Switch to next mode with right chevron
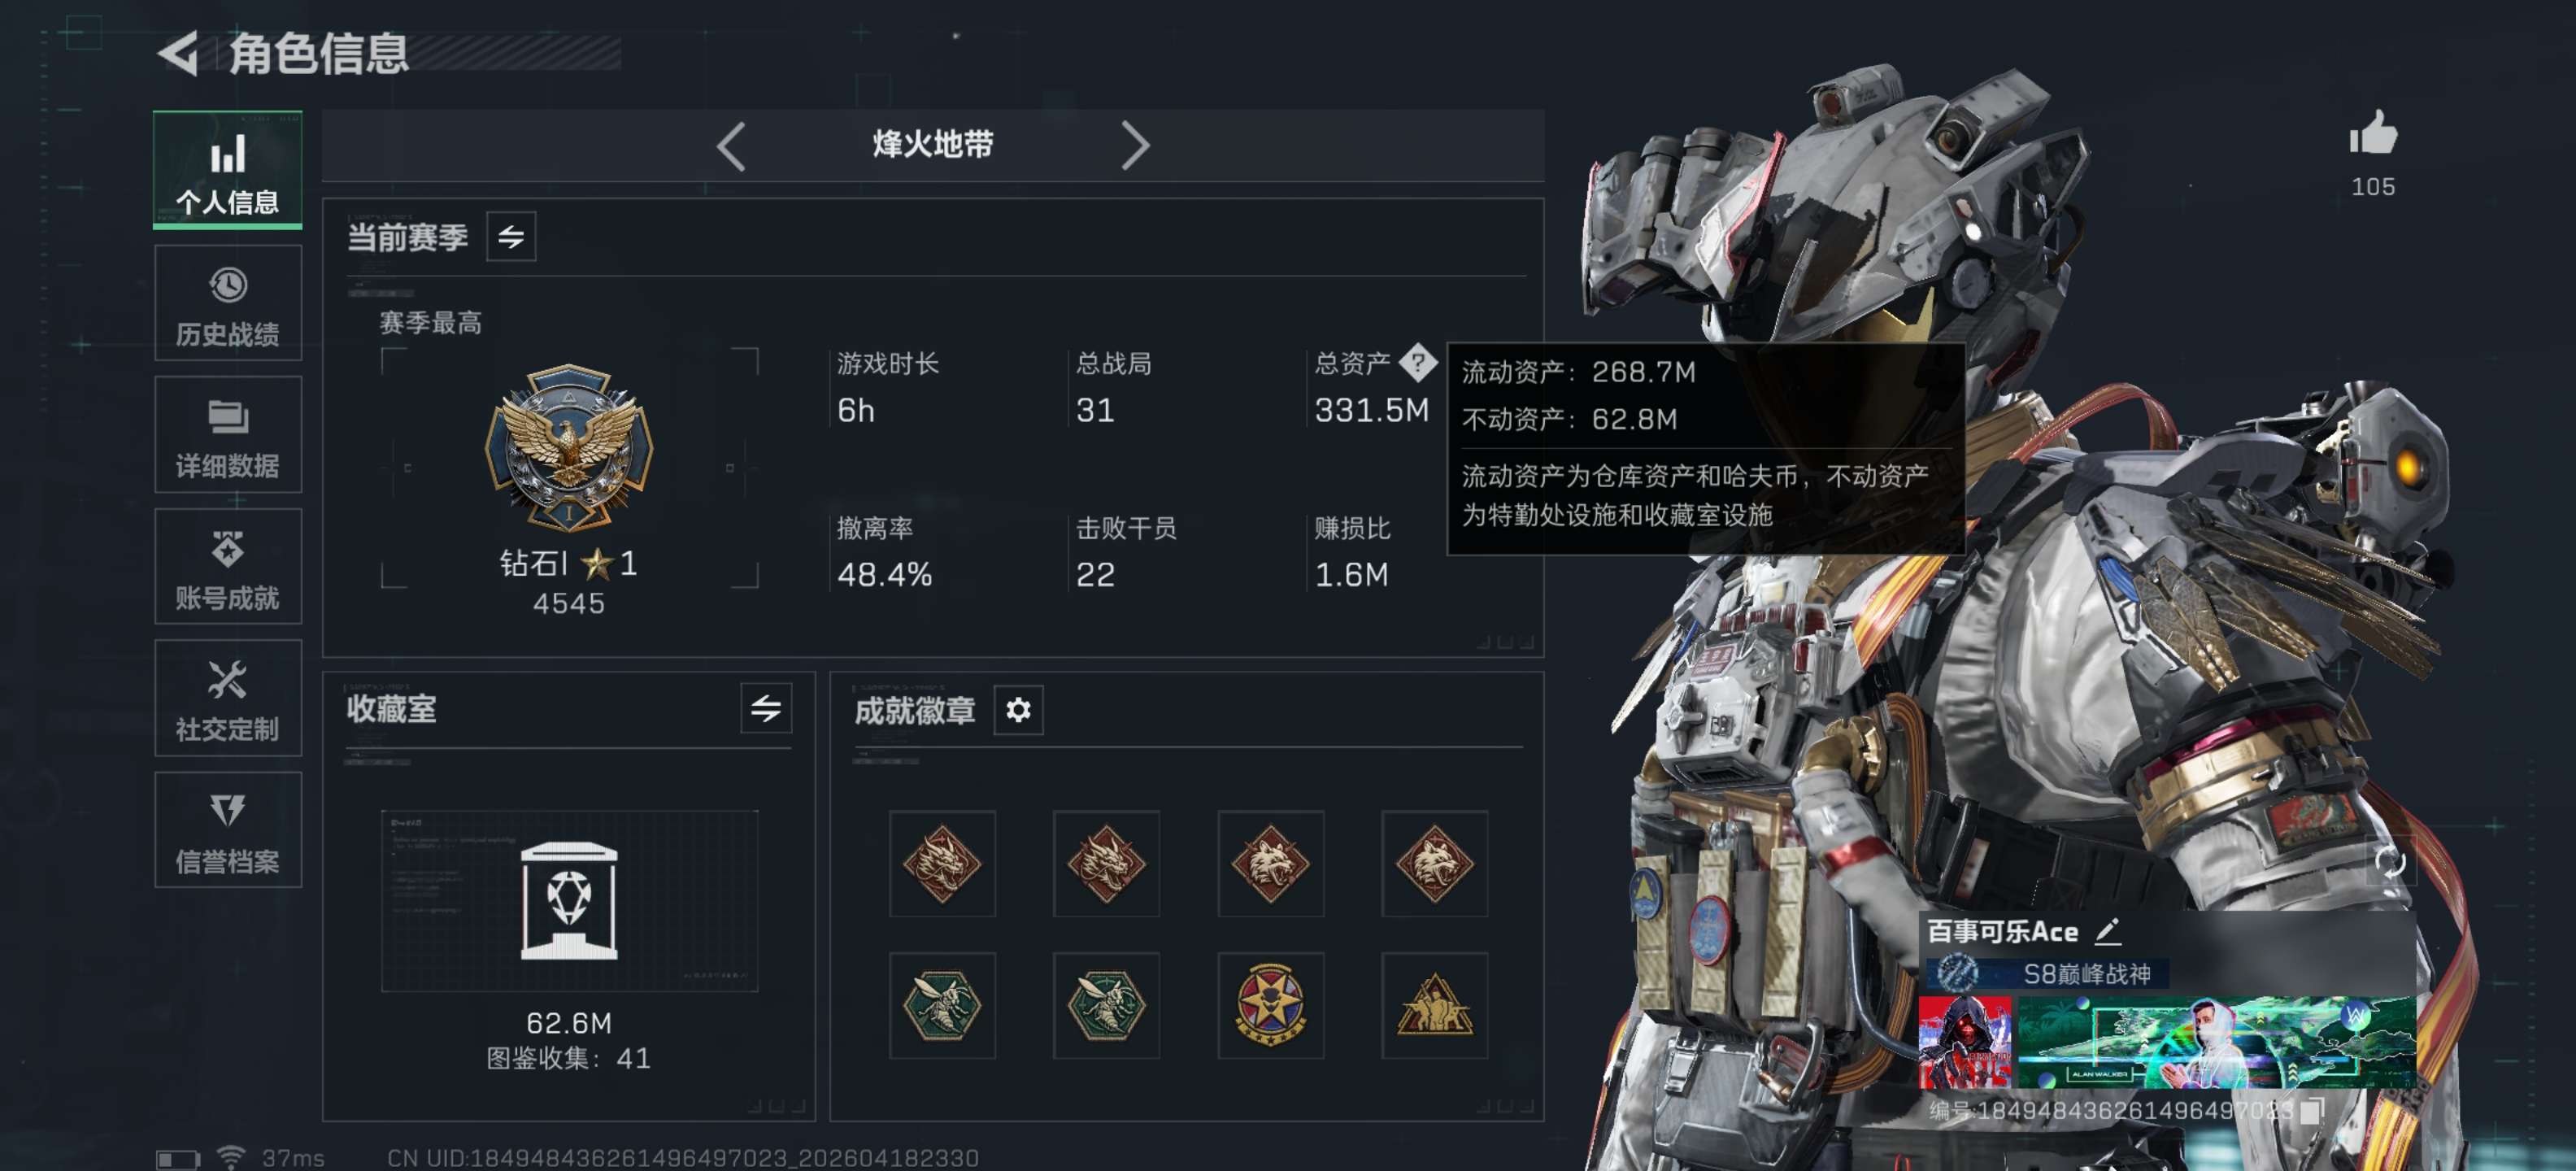This screenshot has width=2576, height=1171. [1135, 147]
